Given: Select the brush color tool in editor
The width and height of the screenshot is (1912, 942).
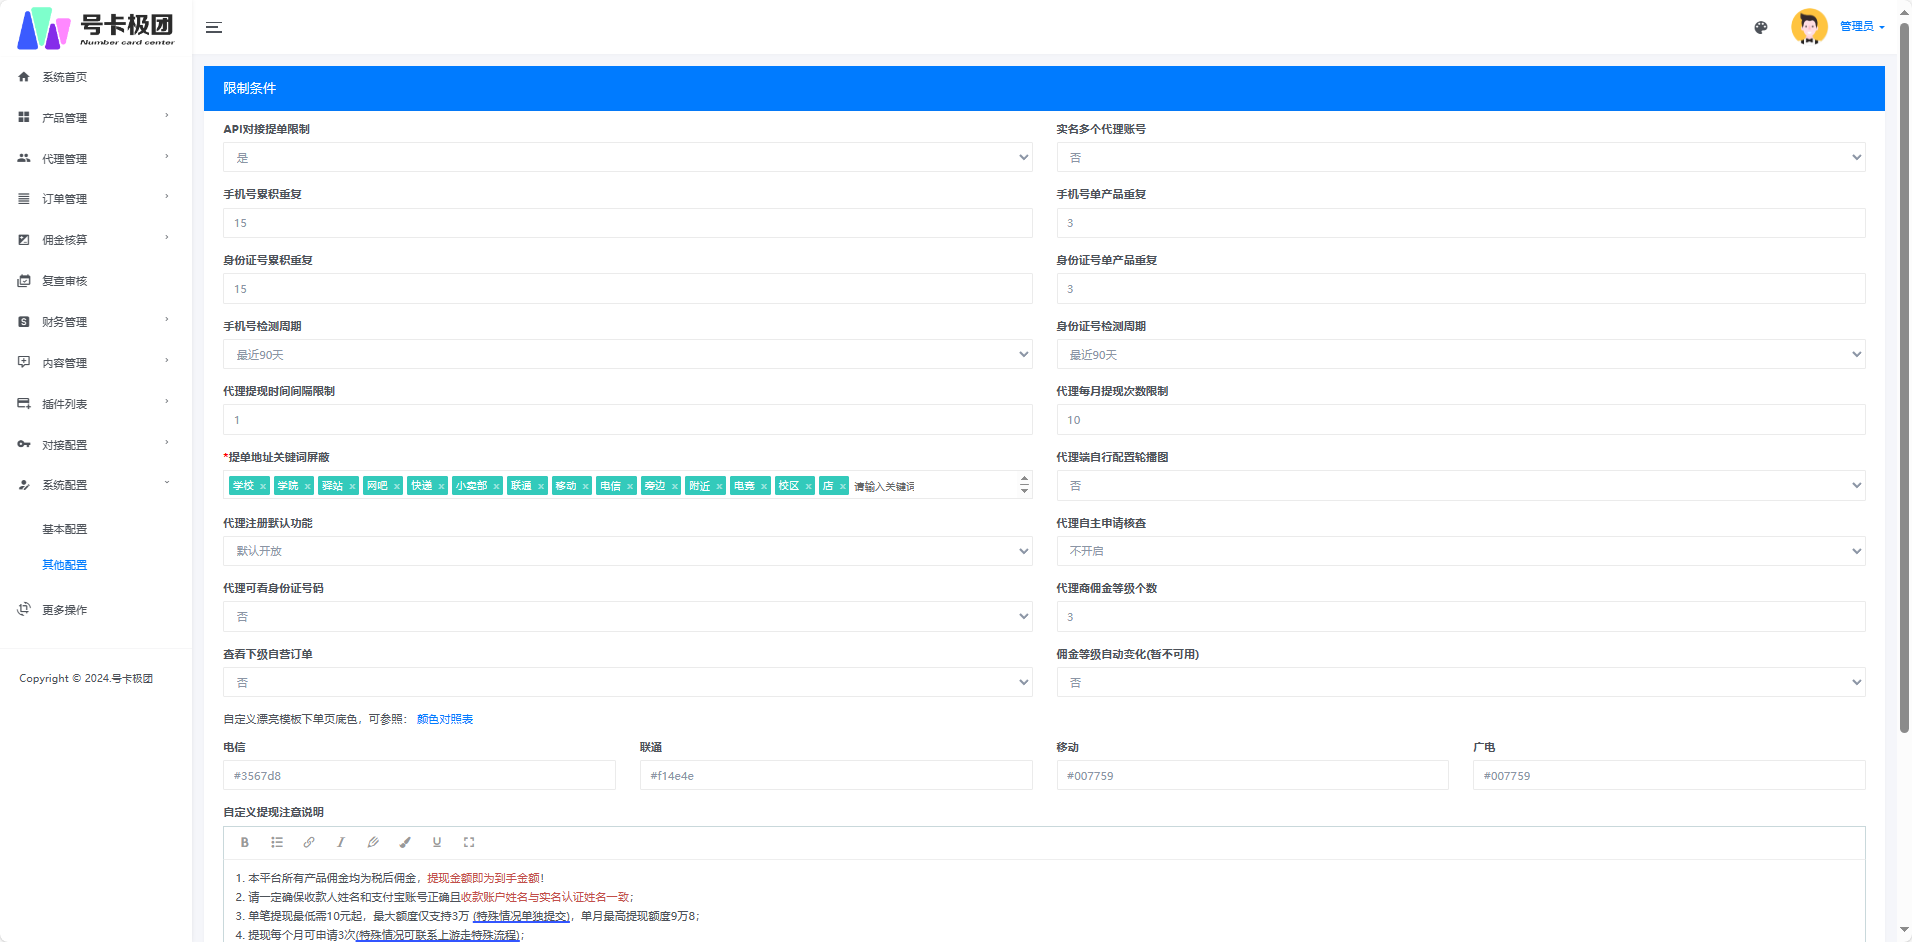Looking at the screenshot, I should tap(405, 842).
